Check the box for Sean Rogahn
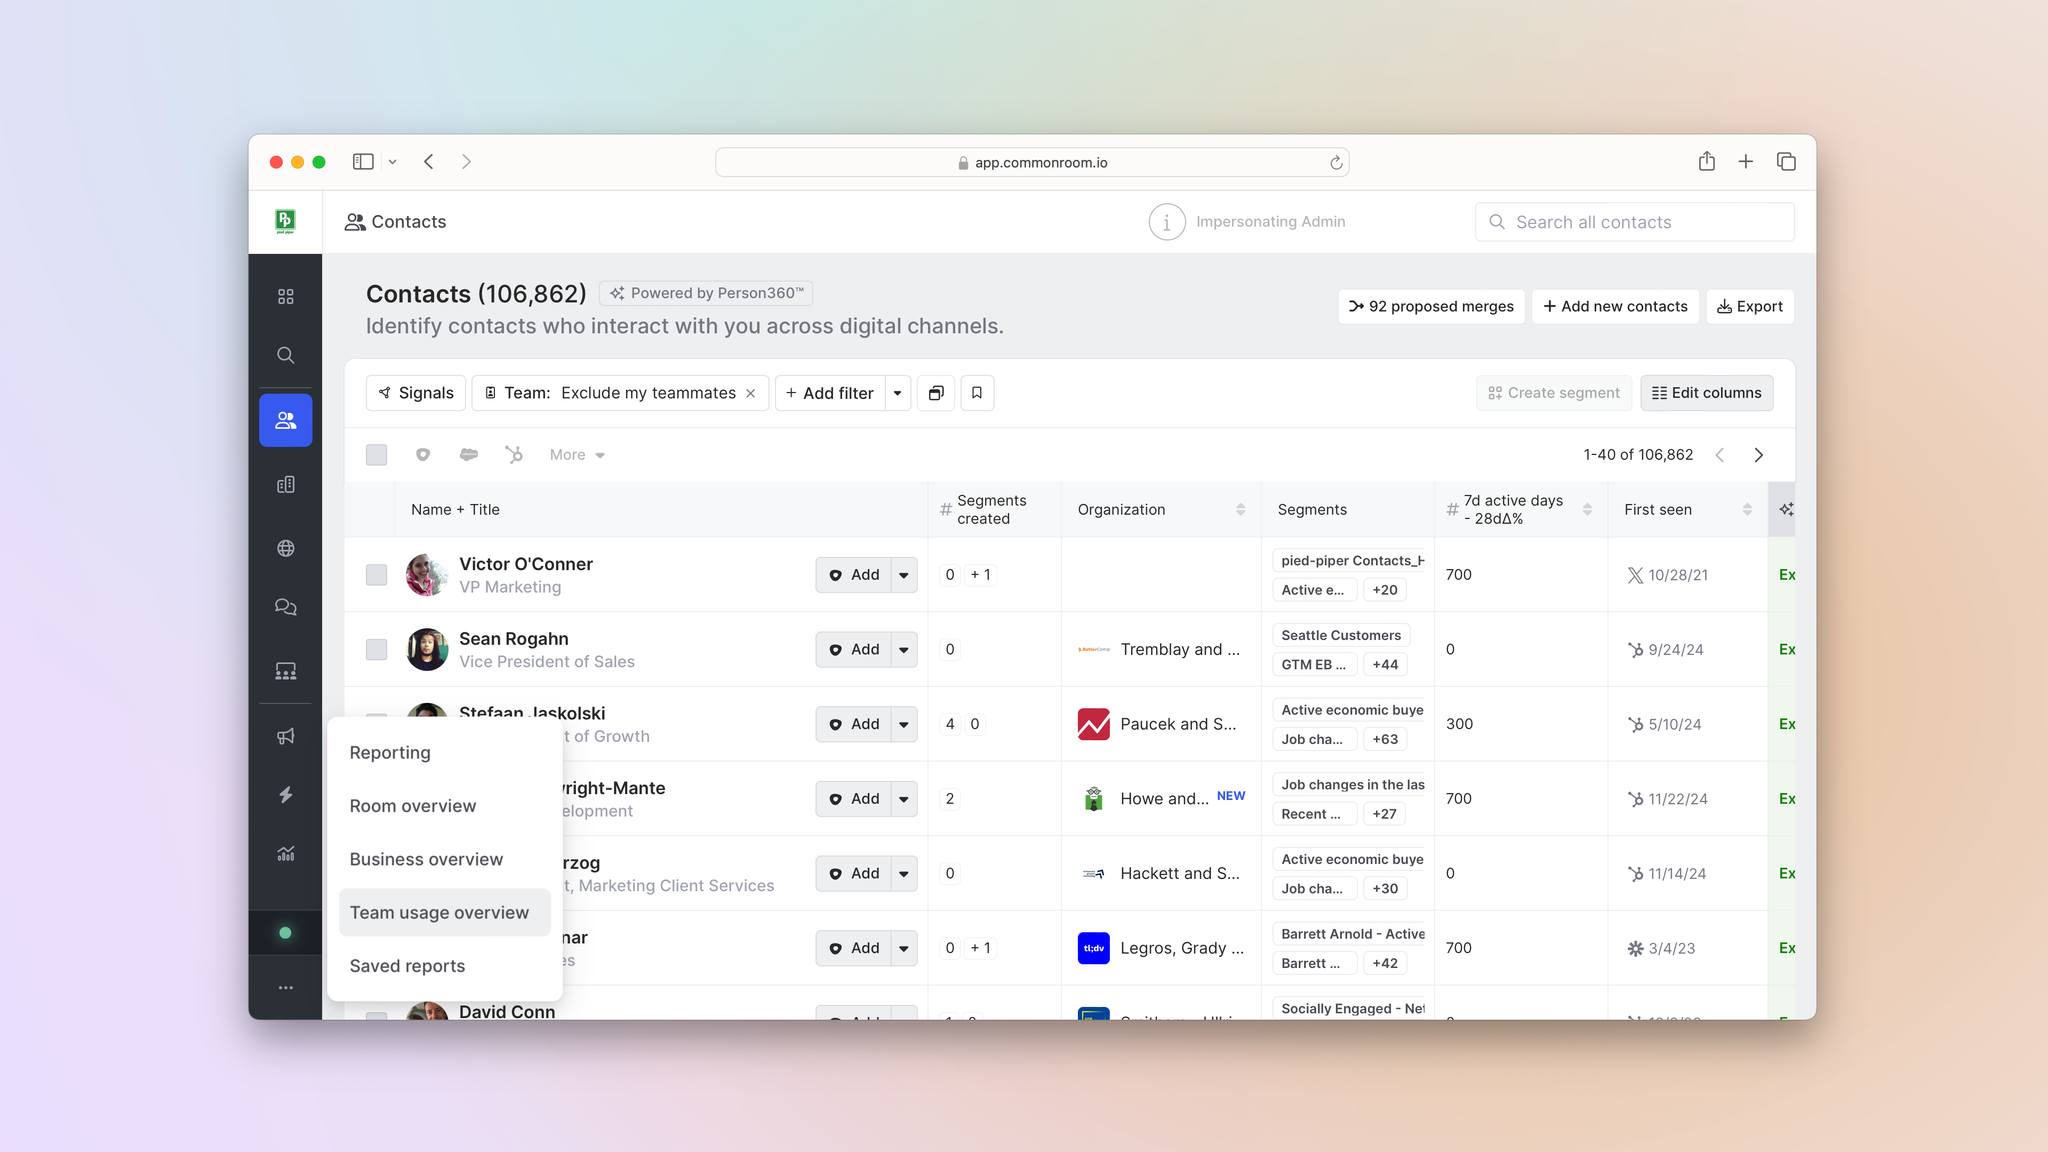2048x1152 pixels. [x=376, y=650]
